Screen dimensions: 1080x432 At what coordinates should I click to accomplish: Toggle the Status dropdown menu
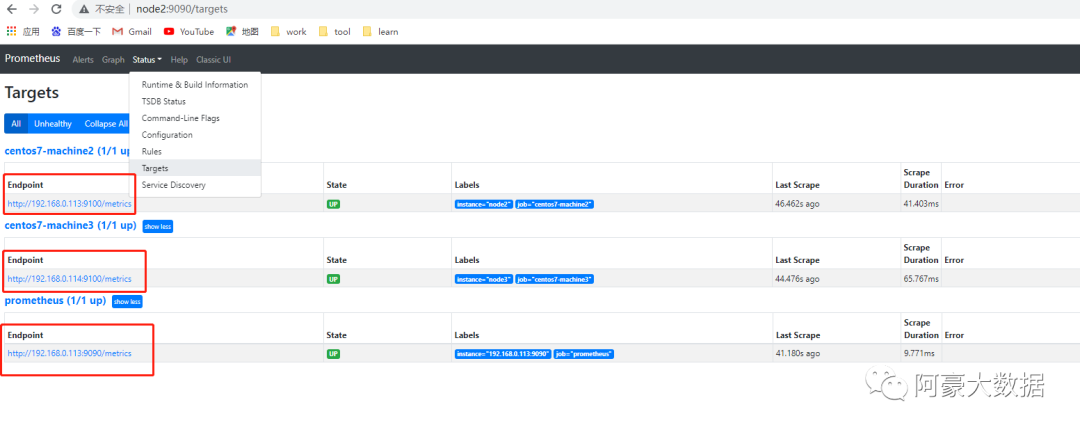point(147,60)
